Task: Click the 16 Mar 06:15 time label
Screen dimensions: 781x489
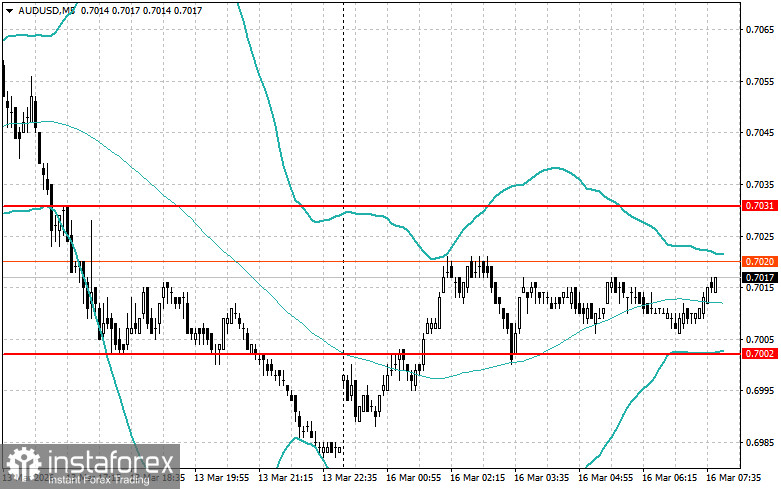Action: (669, 478)
